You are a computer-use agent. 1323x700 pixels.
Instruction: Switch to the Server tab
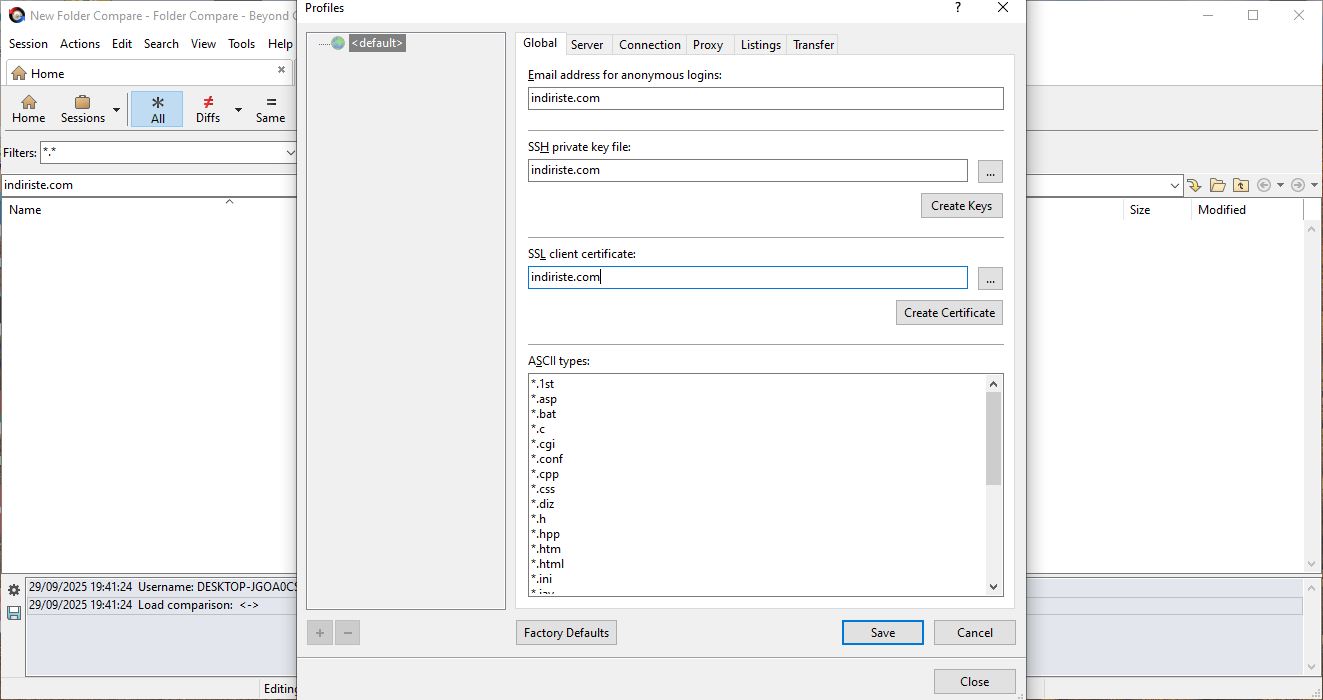pos(587,45)
